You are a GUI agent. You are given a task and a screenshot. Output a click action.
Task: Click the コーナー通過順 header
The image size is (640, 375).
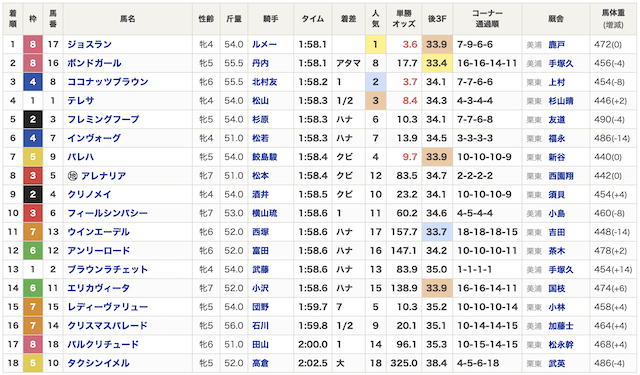(487, 19)
